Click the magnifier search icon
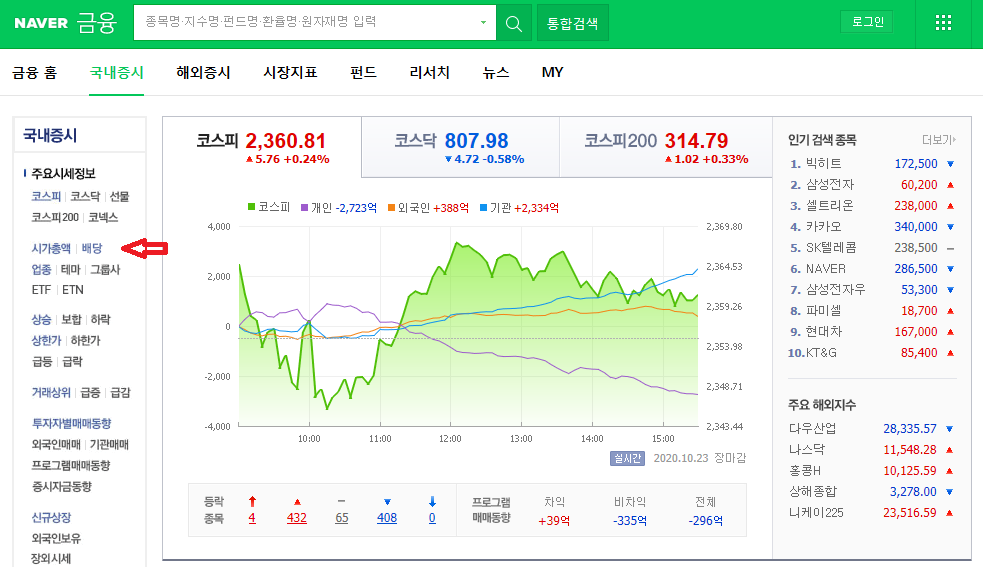This screenshot has height=567, width=983. (x=513, y=23)
